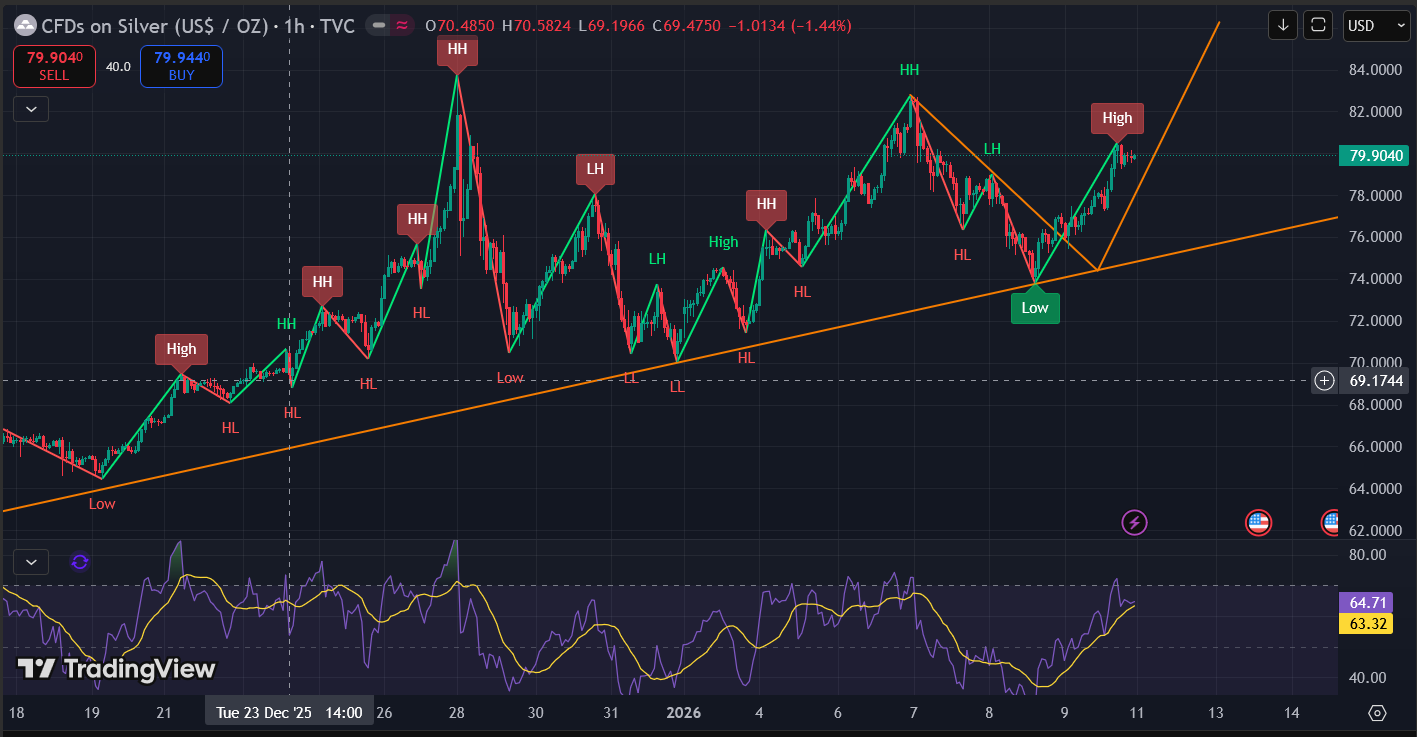This screenshot has width=1417, height=737.
Task: Click the purple refresh icon in RSI pane
Action: (80, 562)
